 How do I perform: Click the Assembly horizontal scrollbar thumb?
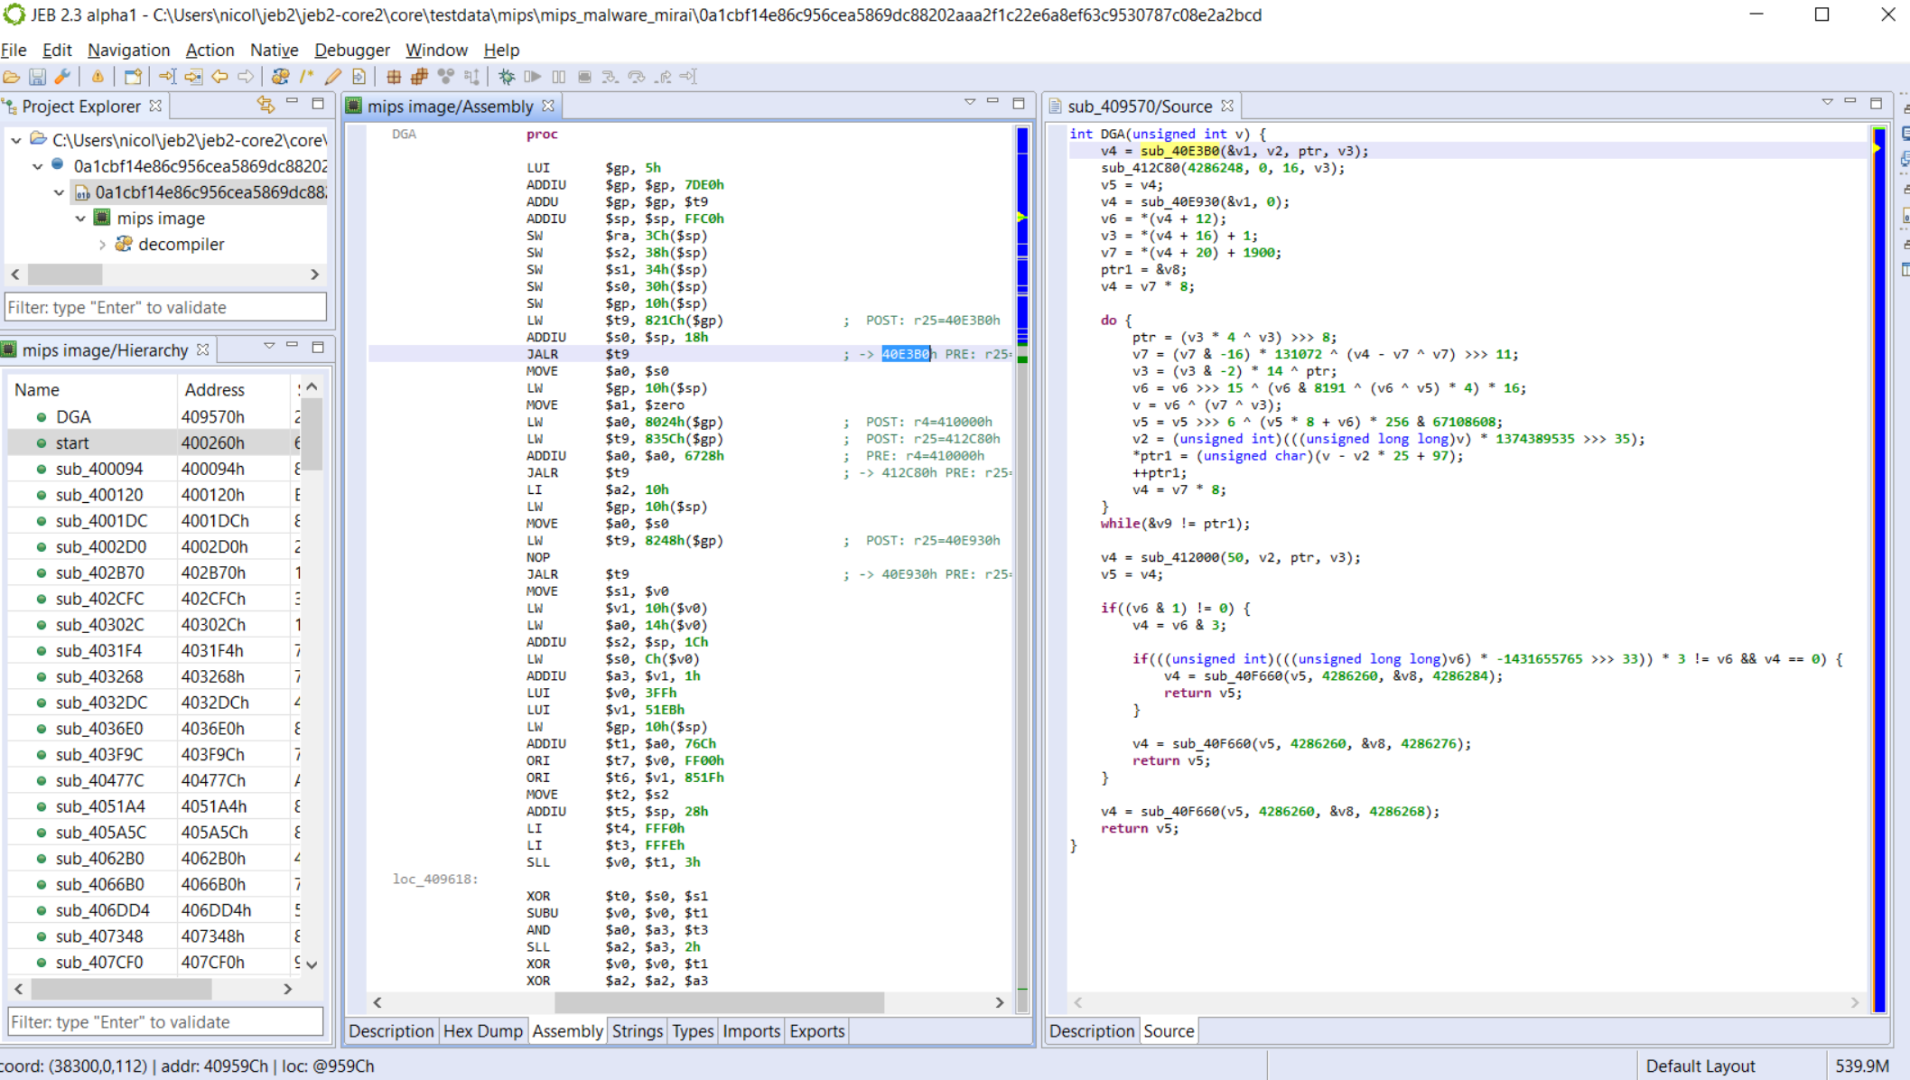coord(719,1002)
